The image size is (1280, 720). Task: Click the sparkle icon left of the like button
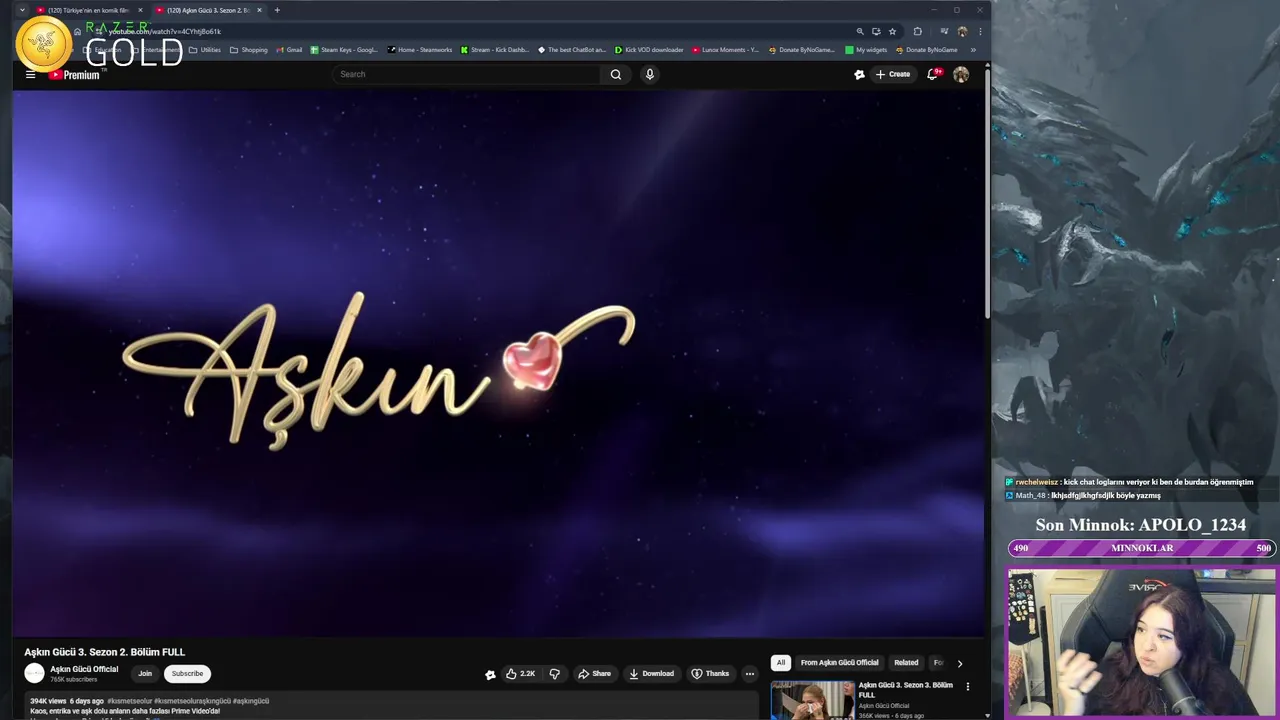pos(490,674)
